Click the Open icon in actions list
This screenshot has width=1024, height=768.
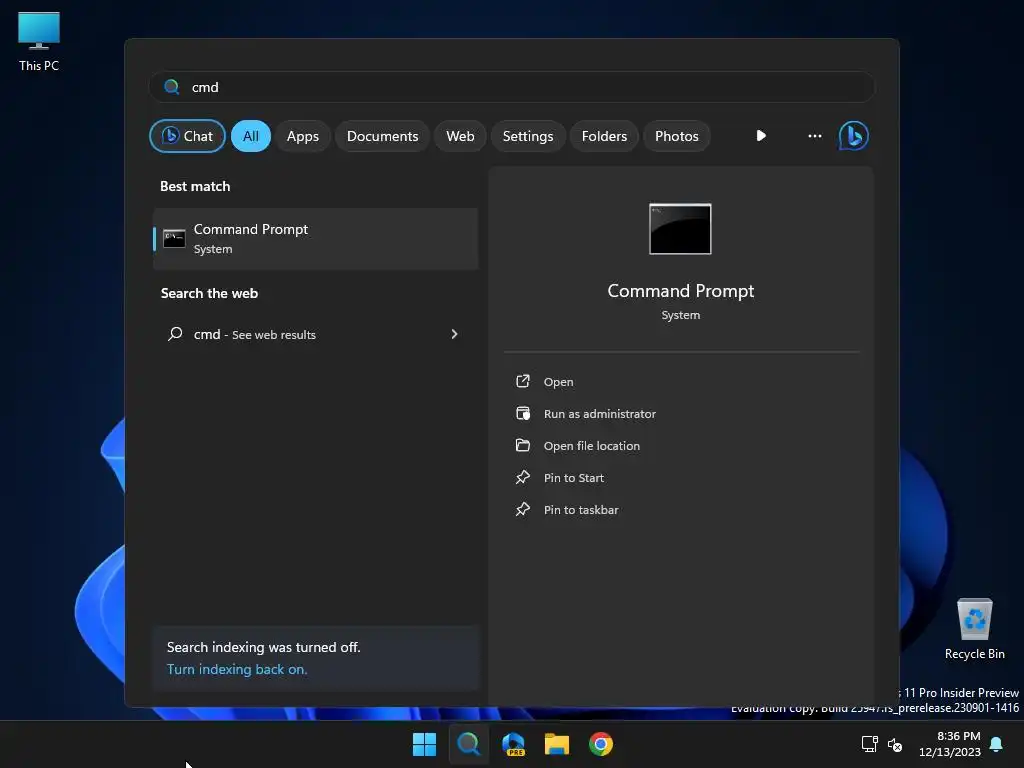[522, 381]
